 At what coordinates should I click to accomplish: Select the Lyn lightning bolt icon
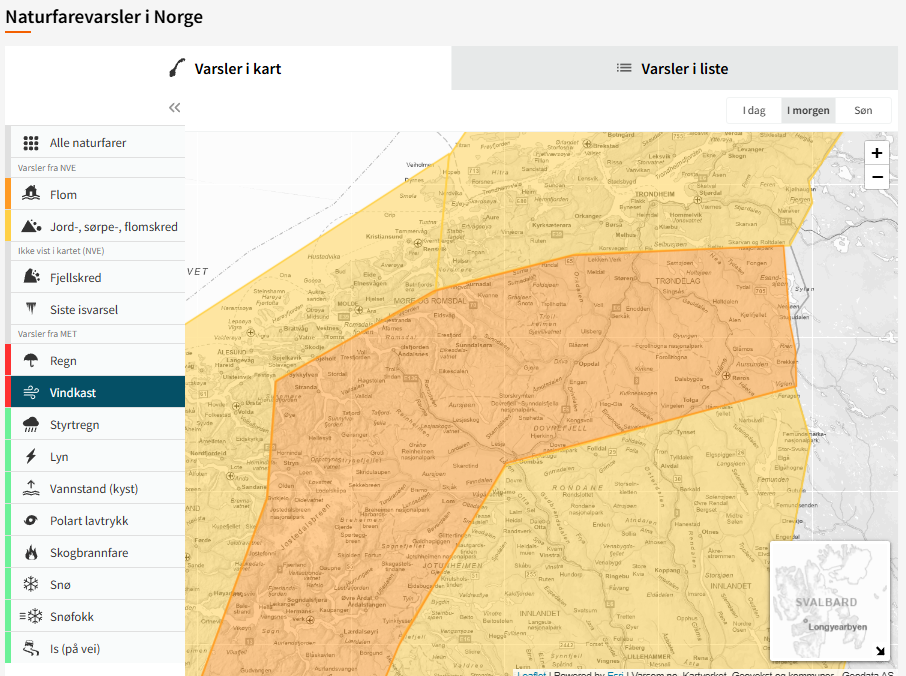tap(31, 457)
